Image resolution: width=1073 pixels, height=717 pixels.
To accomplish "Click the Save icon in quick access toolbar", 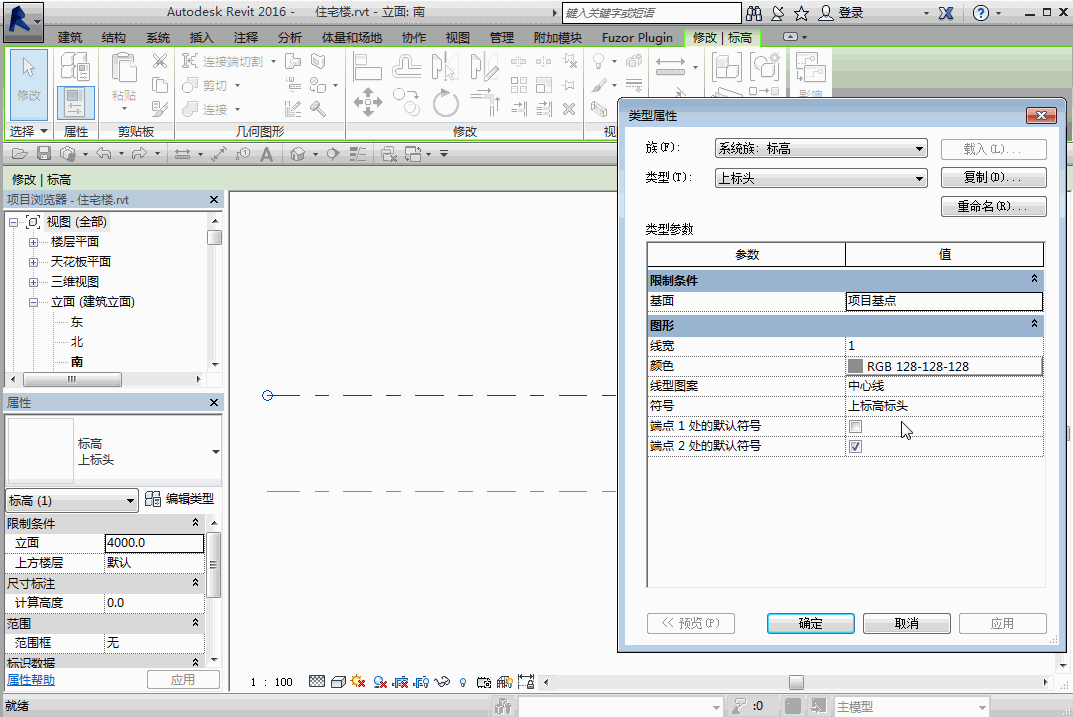I will pos(43,154).
